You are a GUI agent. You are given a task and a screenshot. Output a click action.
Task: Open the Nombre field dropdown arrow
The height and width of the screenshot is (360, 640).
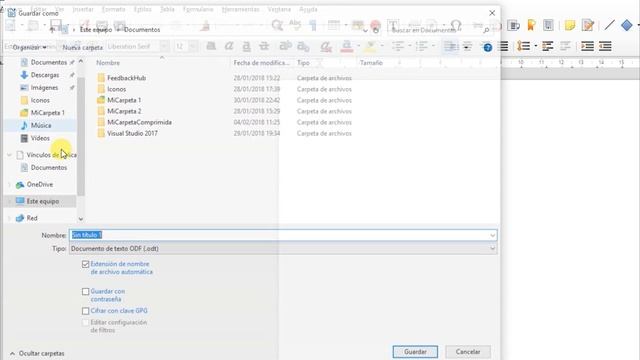pos(493,236)
